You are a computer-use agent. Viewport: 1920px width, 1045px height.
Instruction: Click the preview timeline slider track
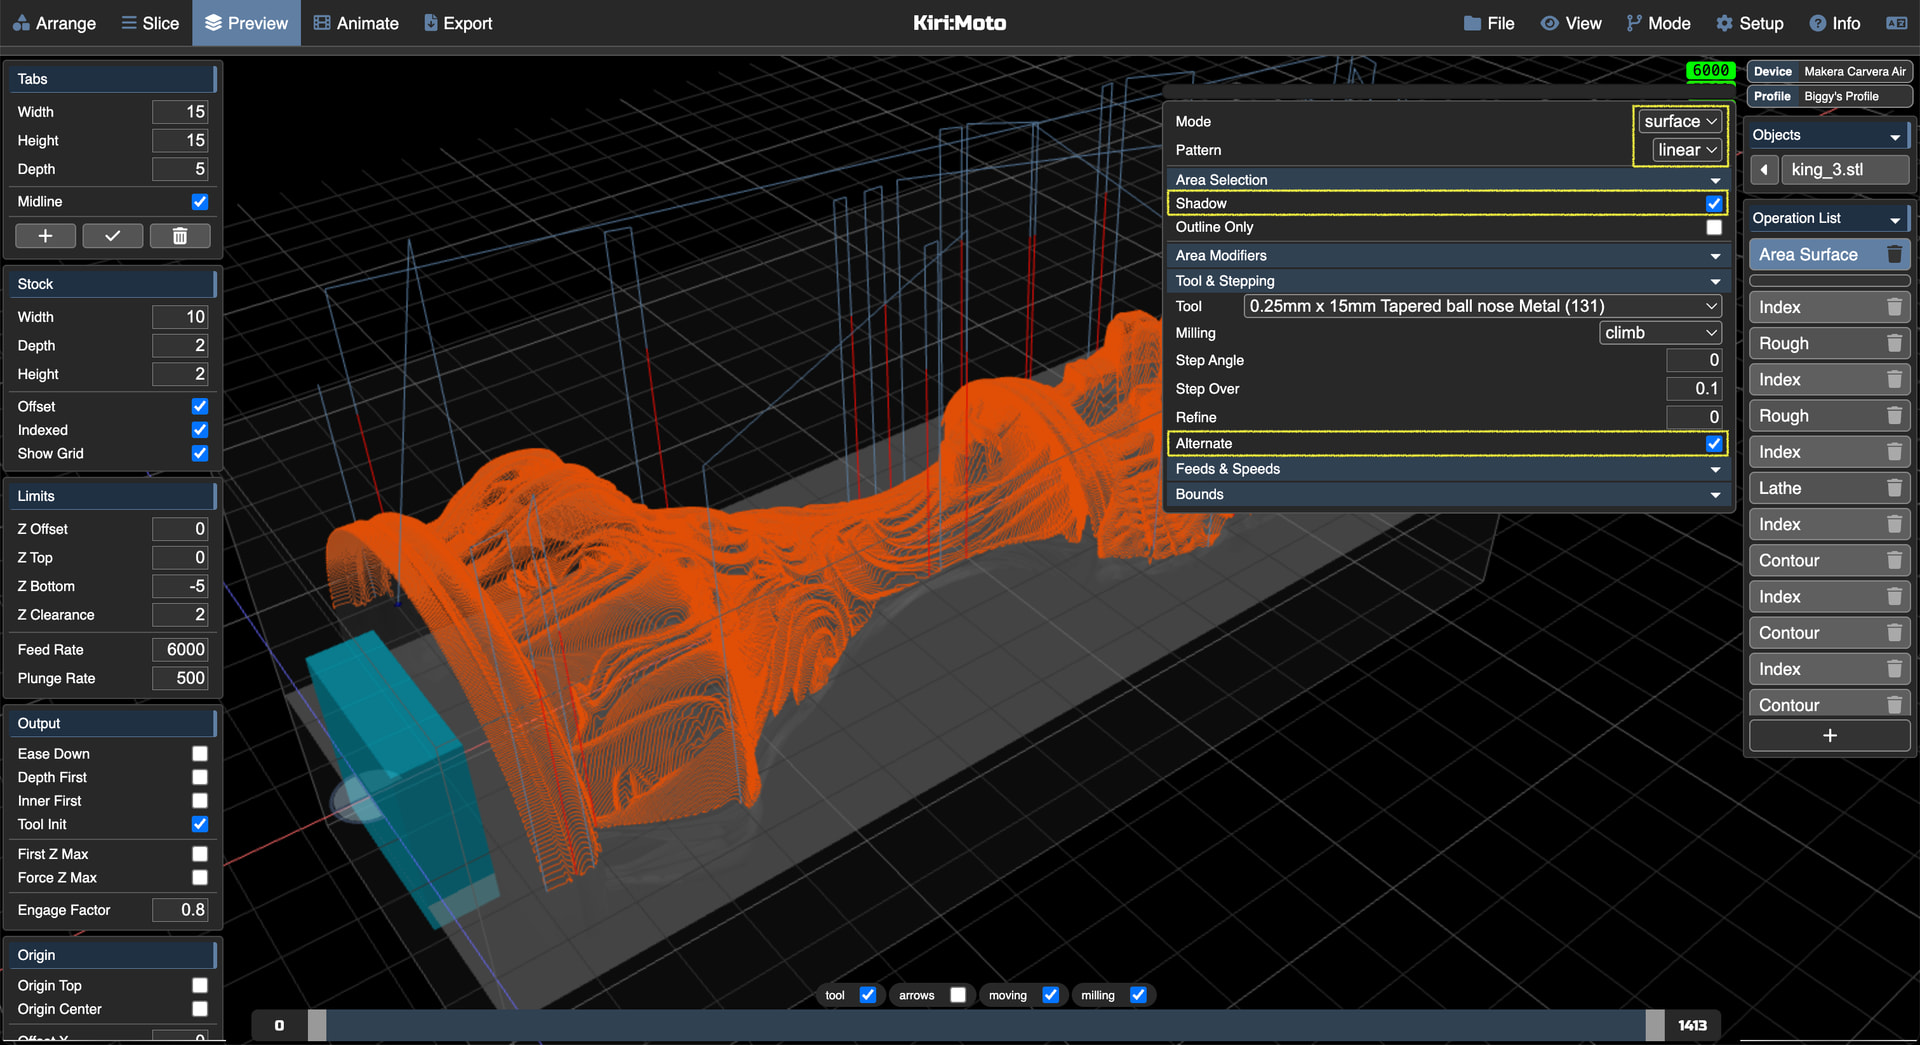coord(985,1025)
